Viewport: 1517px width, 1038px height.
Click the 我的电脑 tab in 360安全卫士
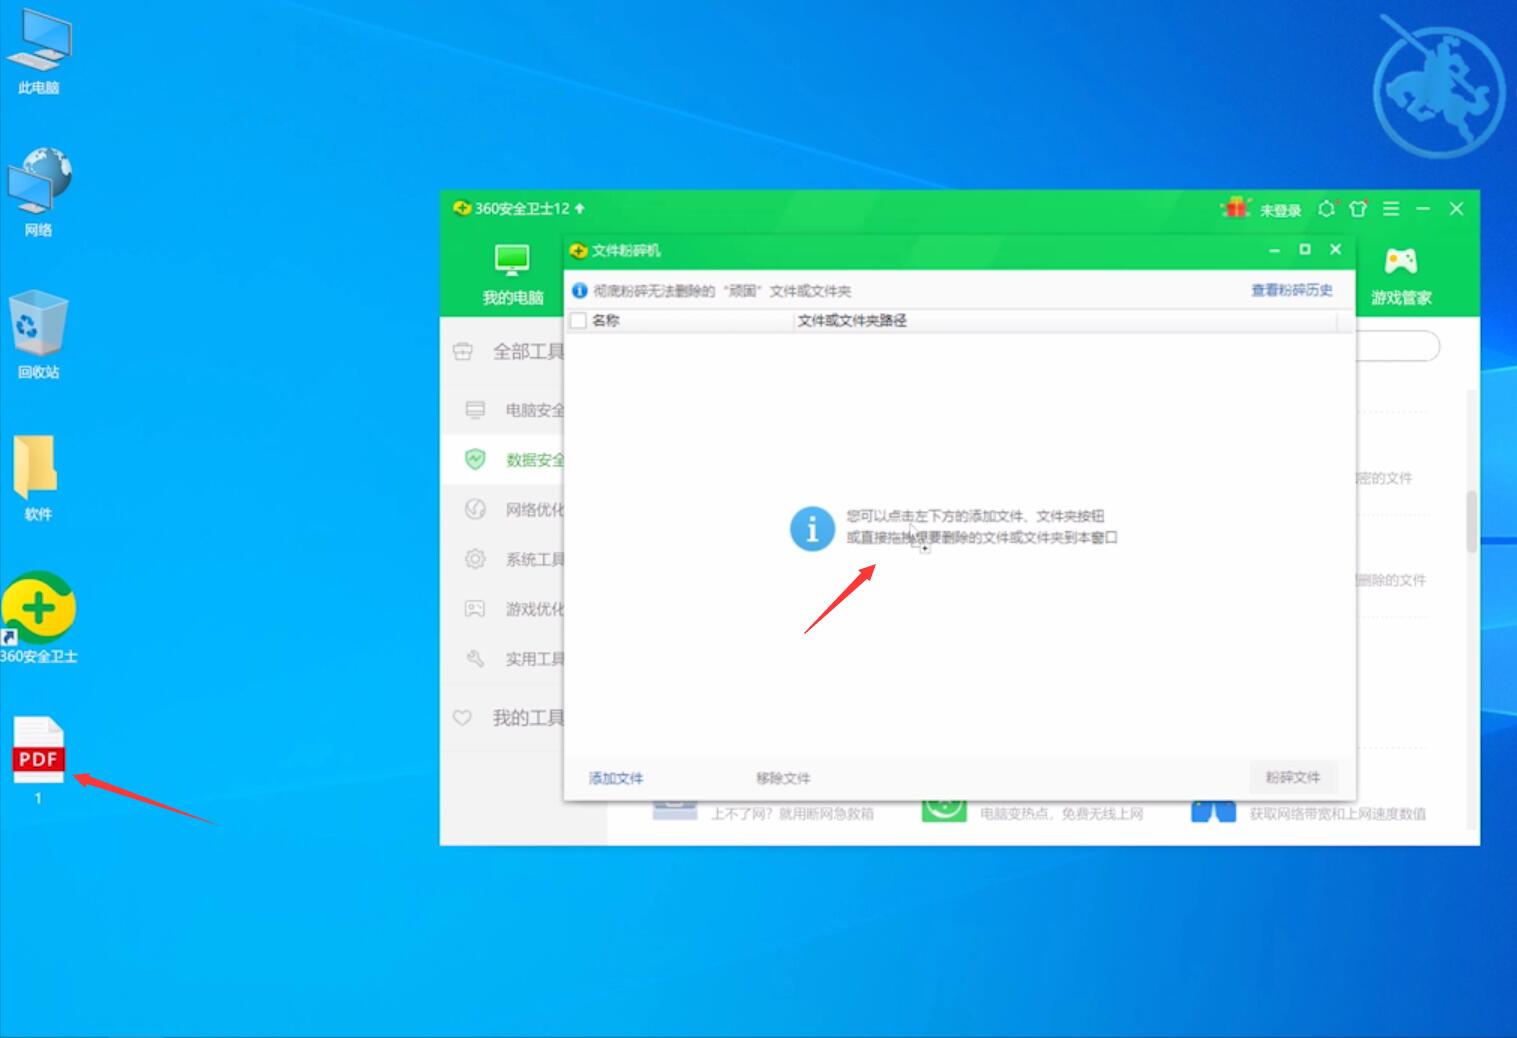click(x=513, y=275)
